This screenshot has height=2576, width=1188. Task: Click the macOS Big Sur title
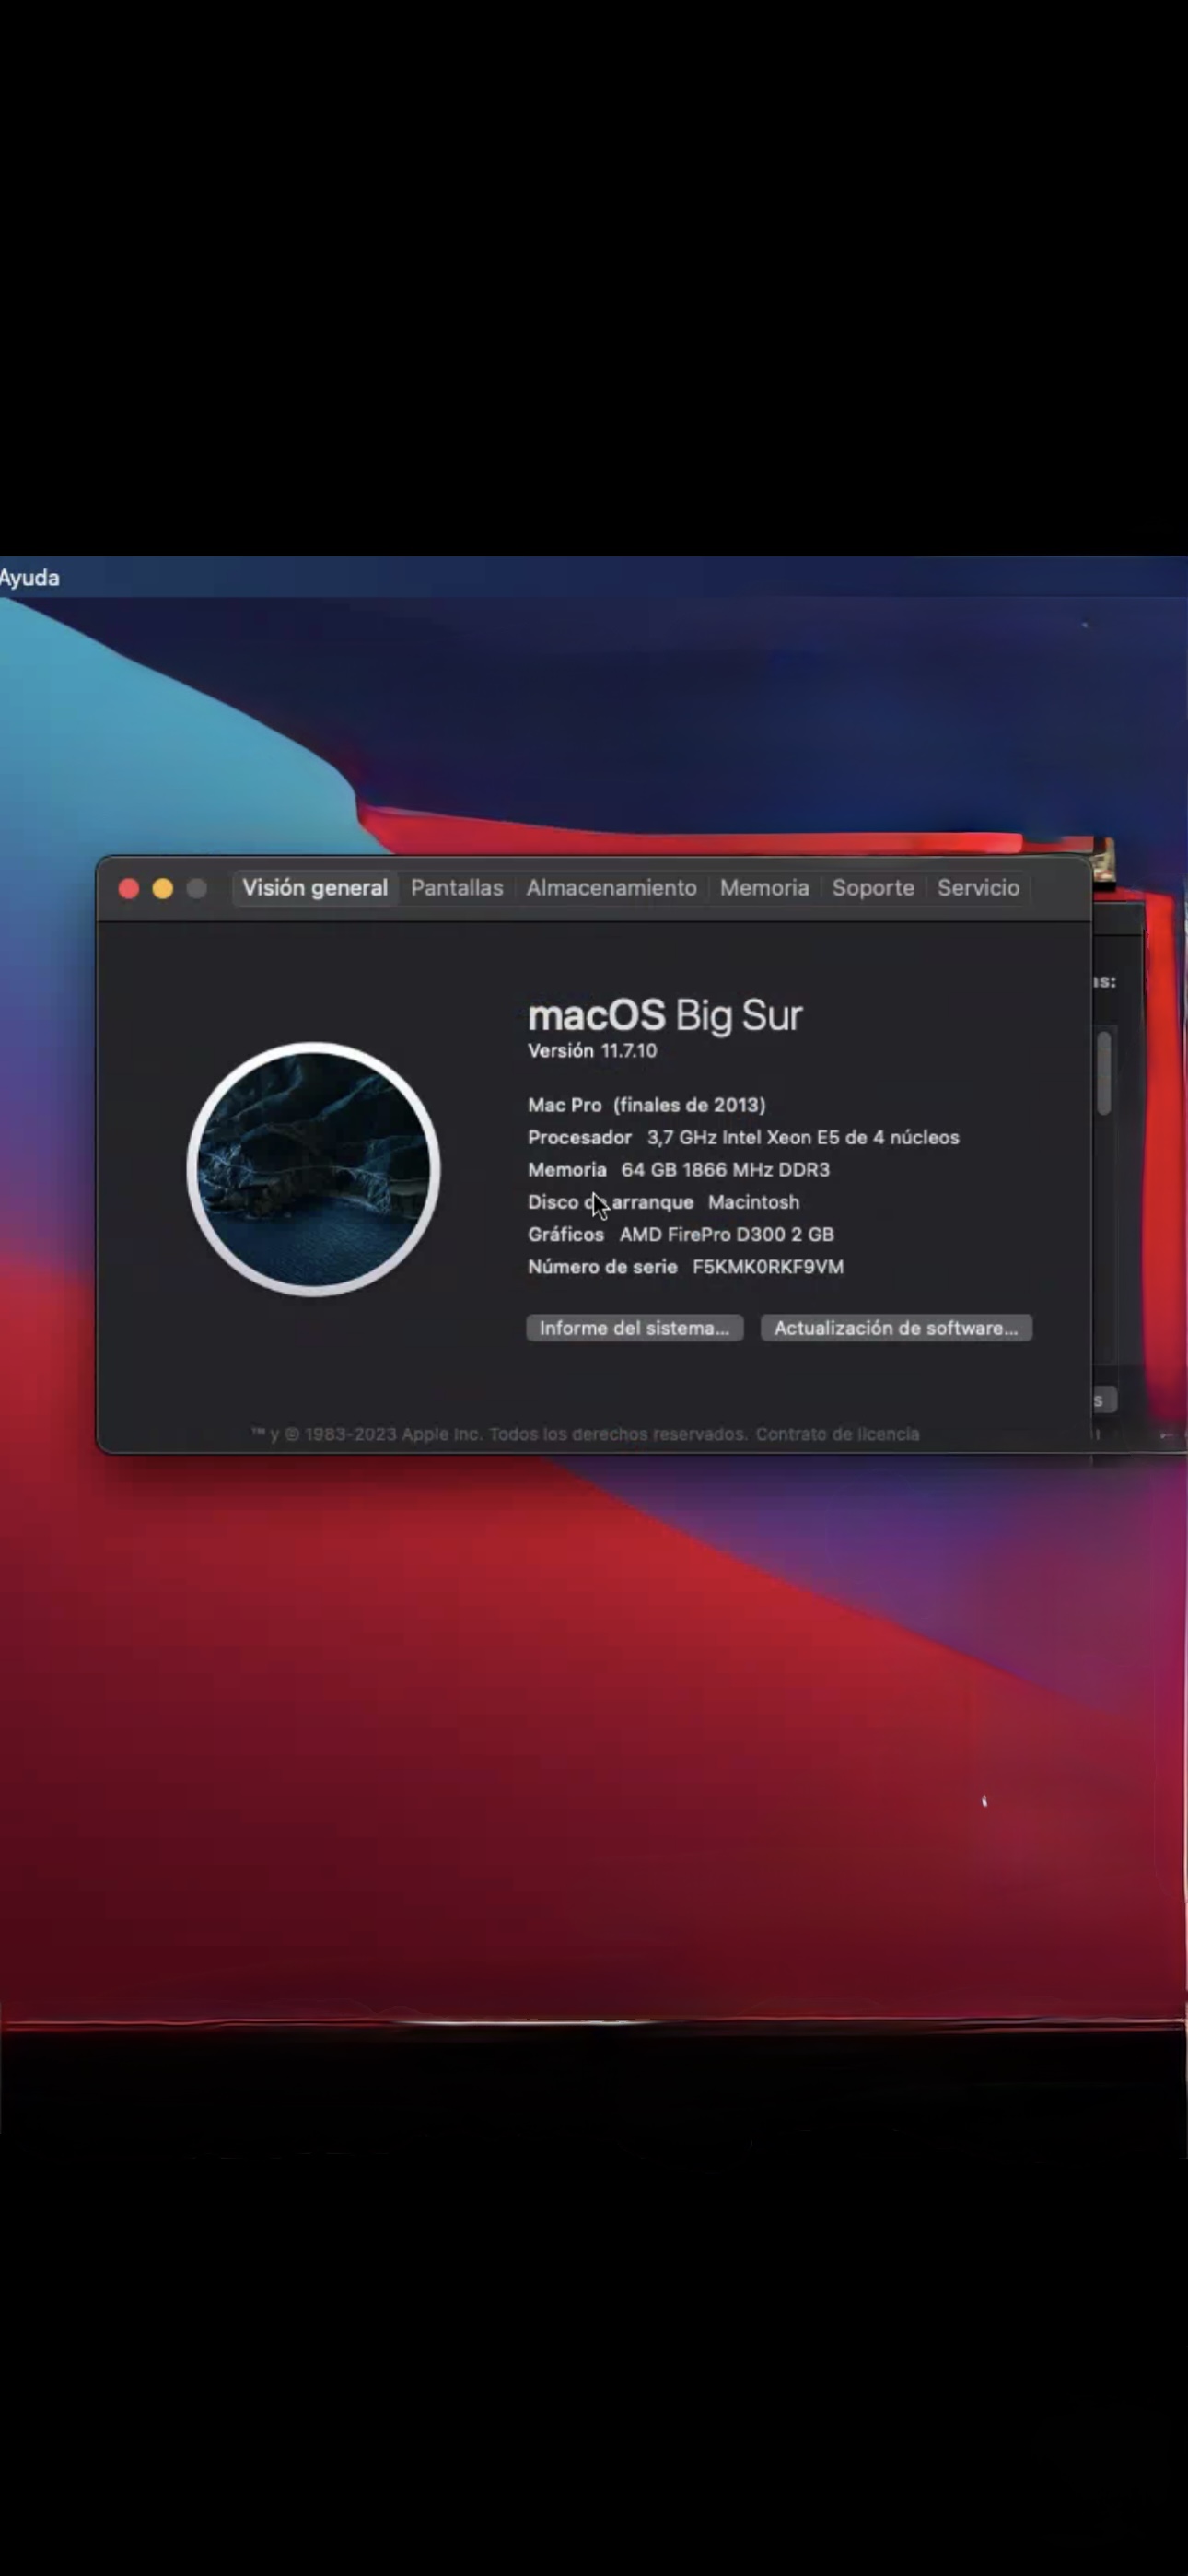tap(665, 1015)
